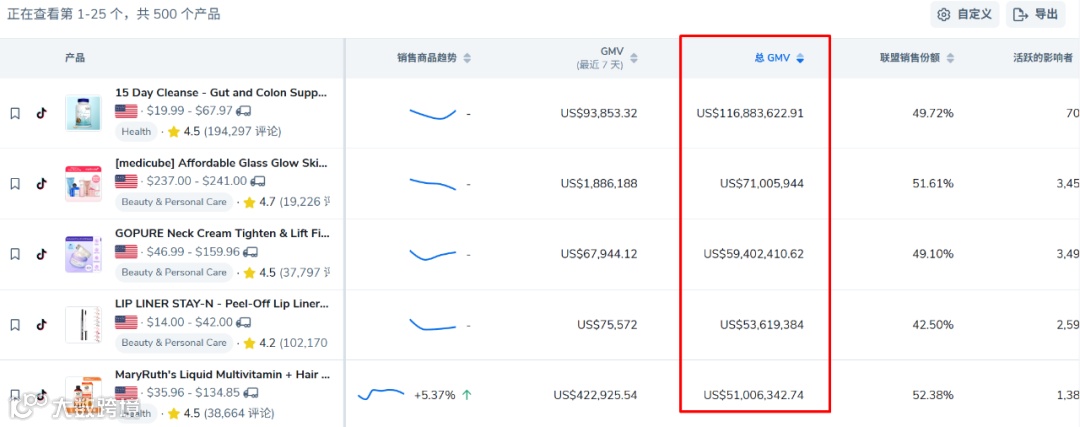Bookmark the 15 Day Cleanse product

14,114
